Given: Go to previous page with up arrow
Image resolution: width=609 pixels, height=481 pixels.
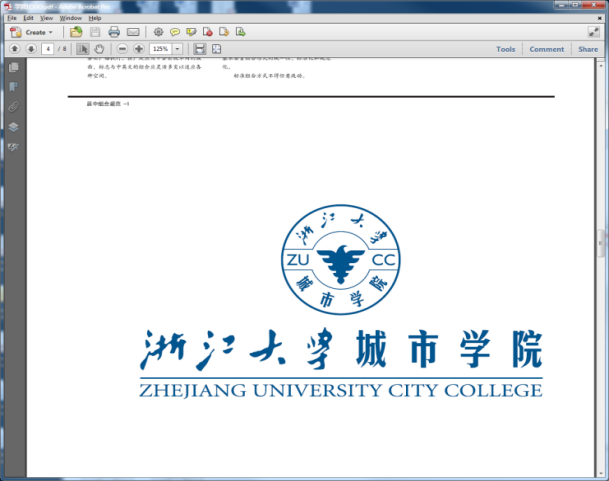Looking at the screenshot, I should (x=15, y=49).
